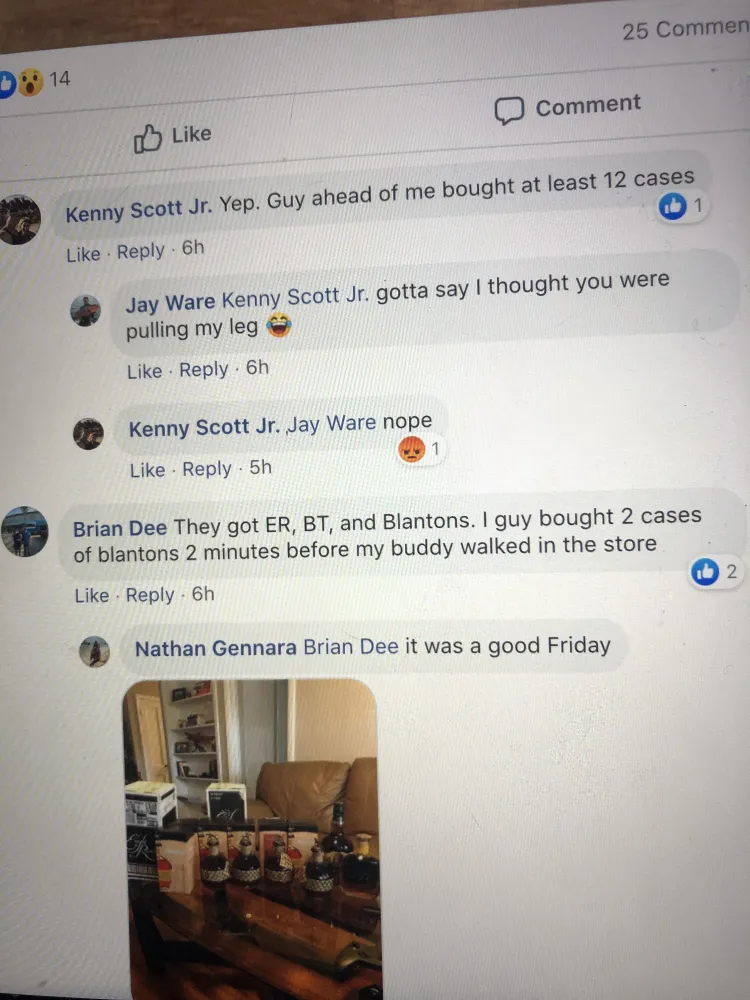The height and width of the screenshot is (1000, 750).
Task: Open the wow reaction emoji beside 14
Action: tap(30, 82)
